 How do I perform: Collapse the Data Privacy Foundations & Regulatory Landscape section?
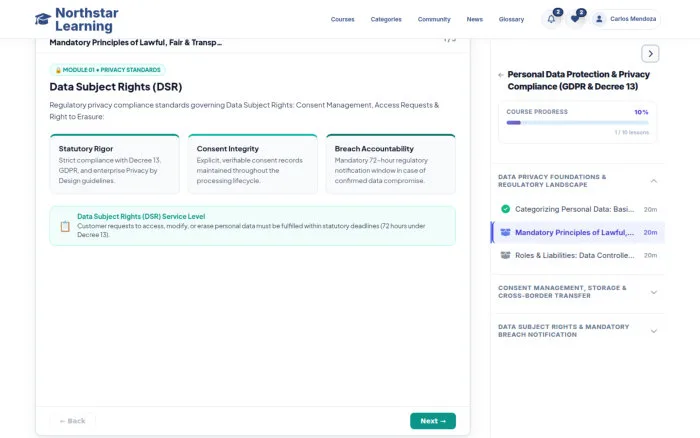[577, 181]
